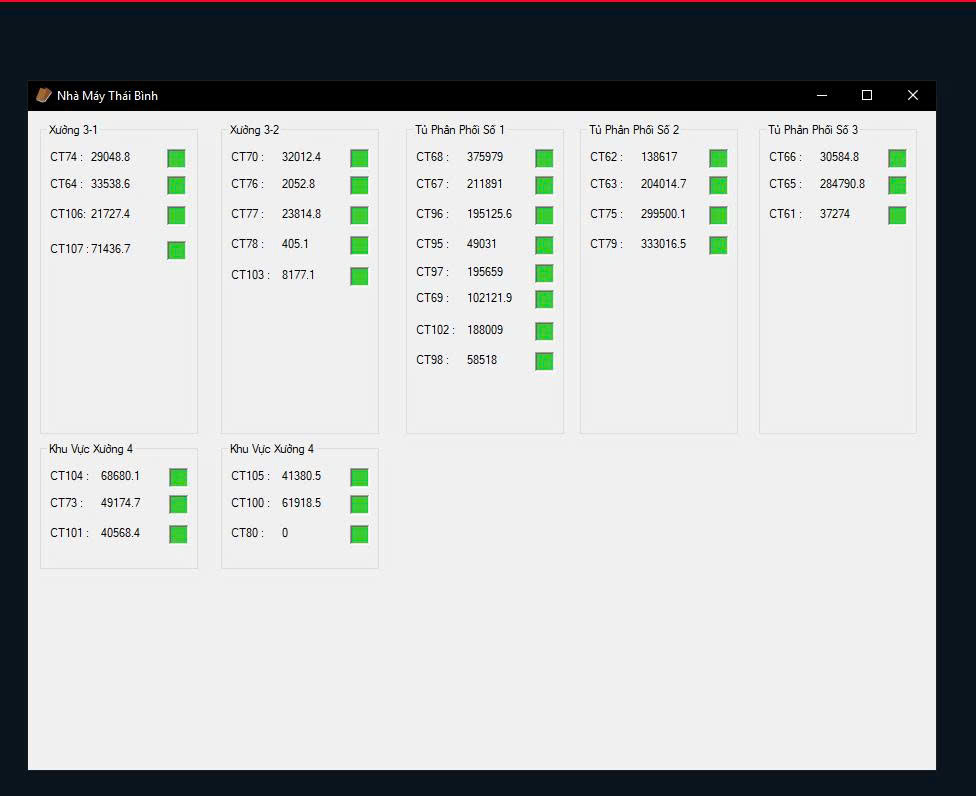The image size is (976, 796).
Task: Click the status indicator beside CT104
Action: [x=178, y=477]
